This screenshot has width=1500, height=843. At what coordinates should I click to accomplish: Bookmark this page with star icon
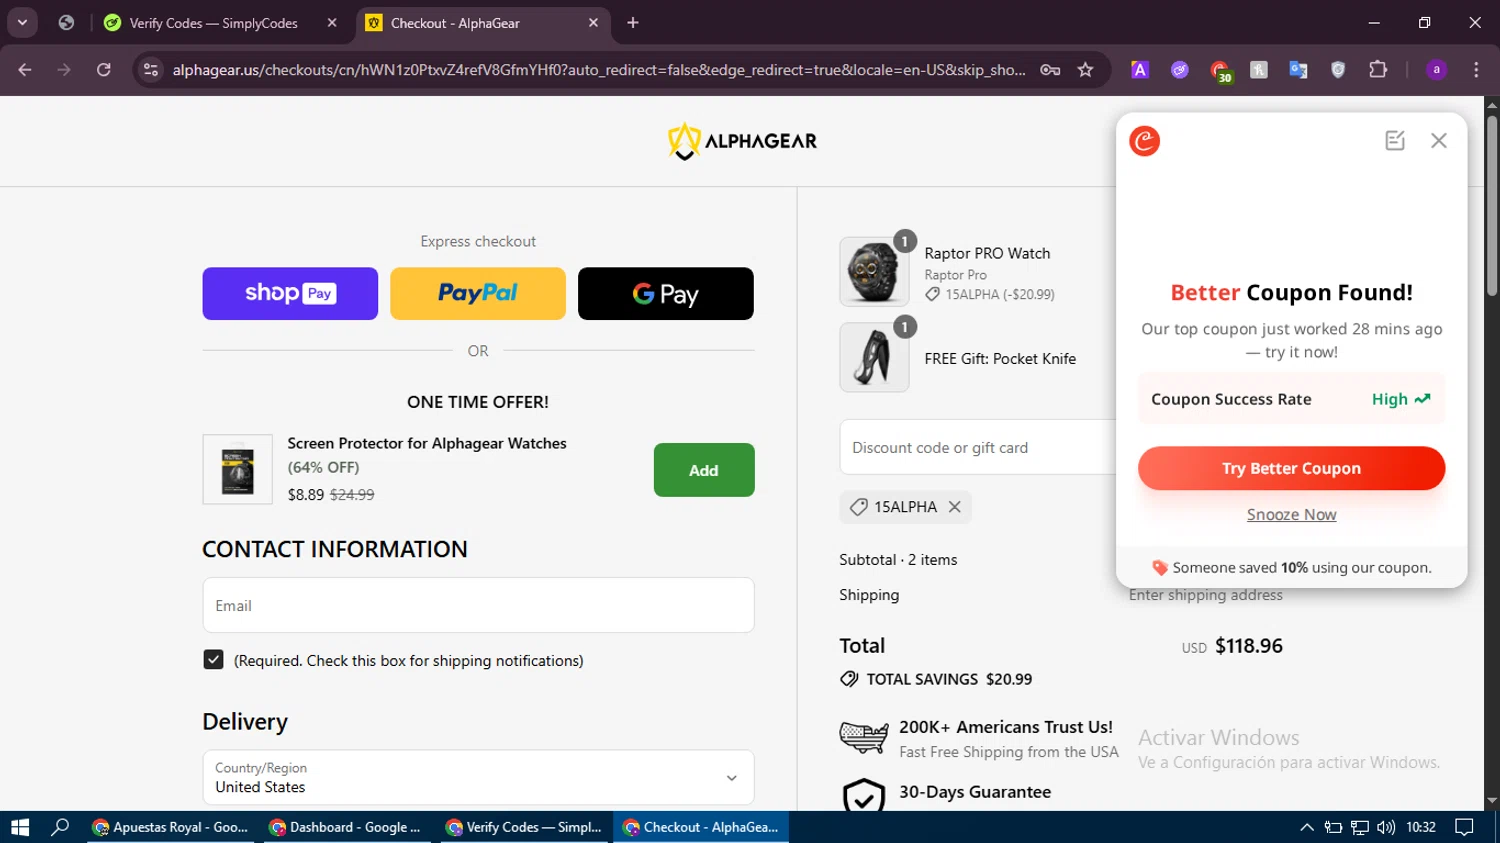1085,70
